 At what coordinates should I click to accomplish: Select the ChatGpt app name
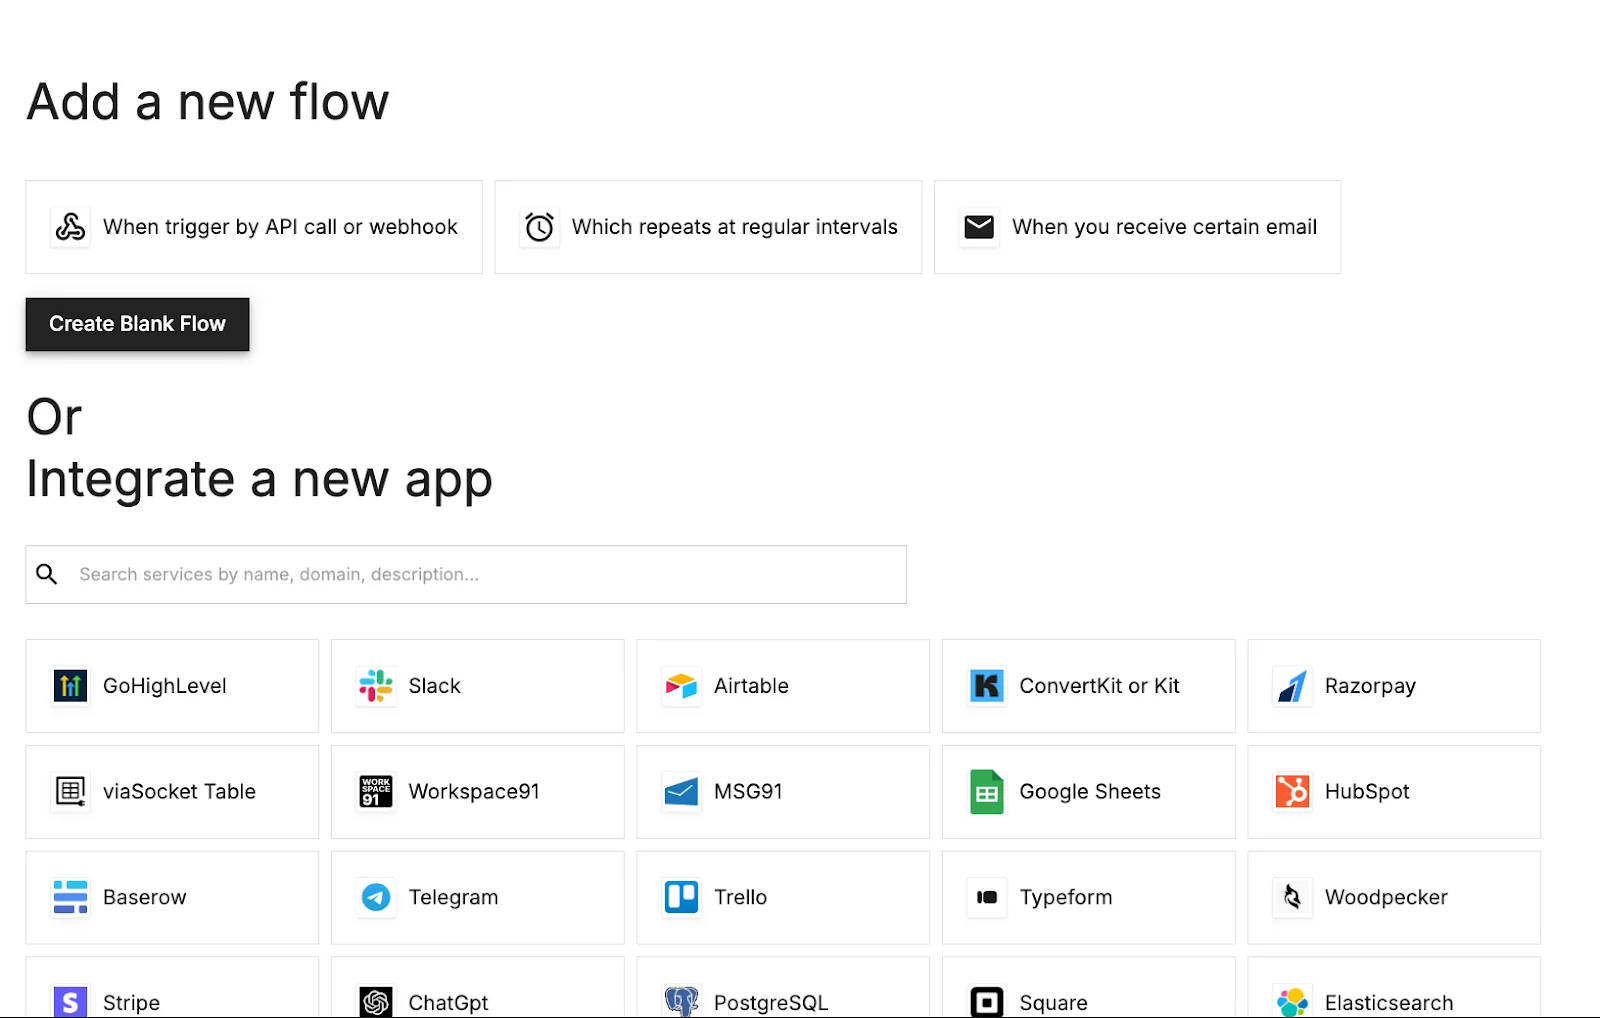[448, 1003]
